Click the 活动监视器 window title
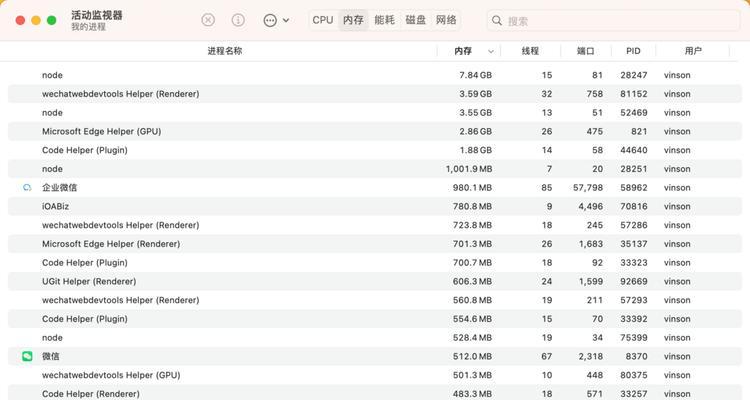Viewport: 750px width, 400px height. click(97, 15)
